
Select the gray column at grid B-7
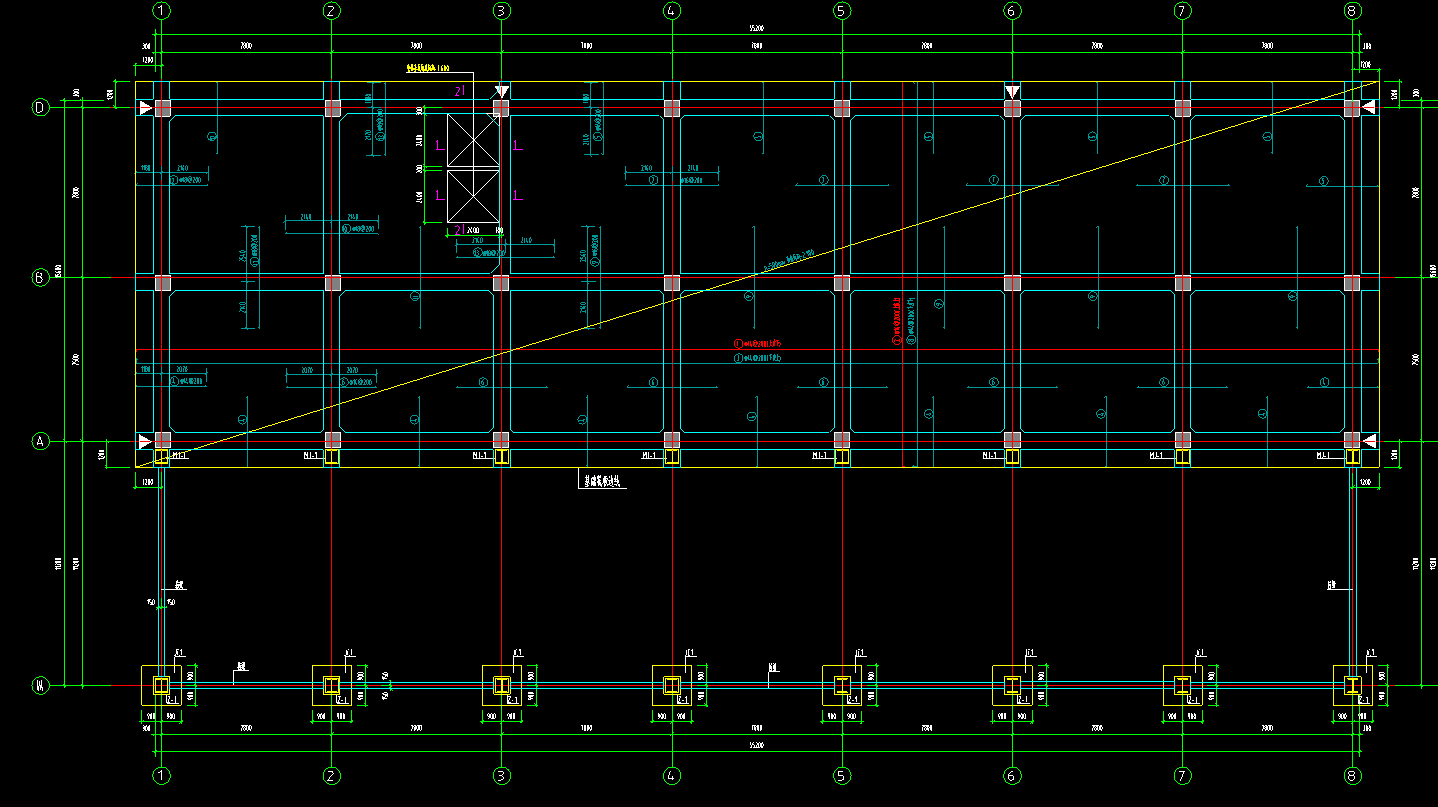click(x=1182, y=283)
